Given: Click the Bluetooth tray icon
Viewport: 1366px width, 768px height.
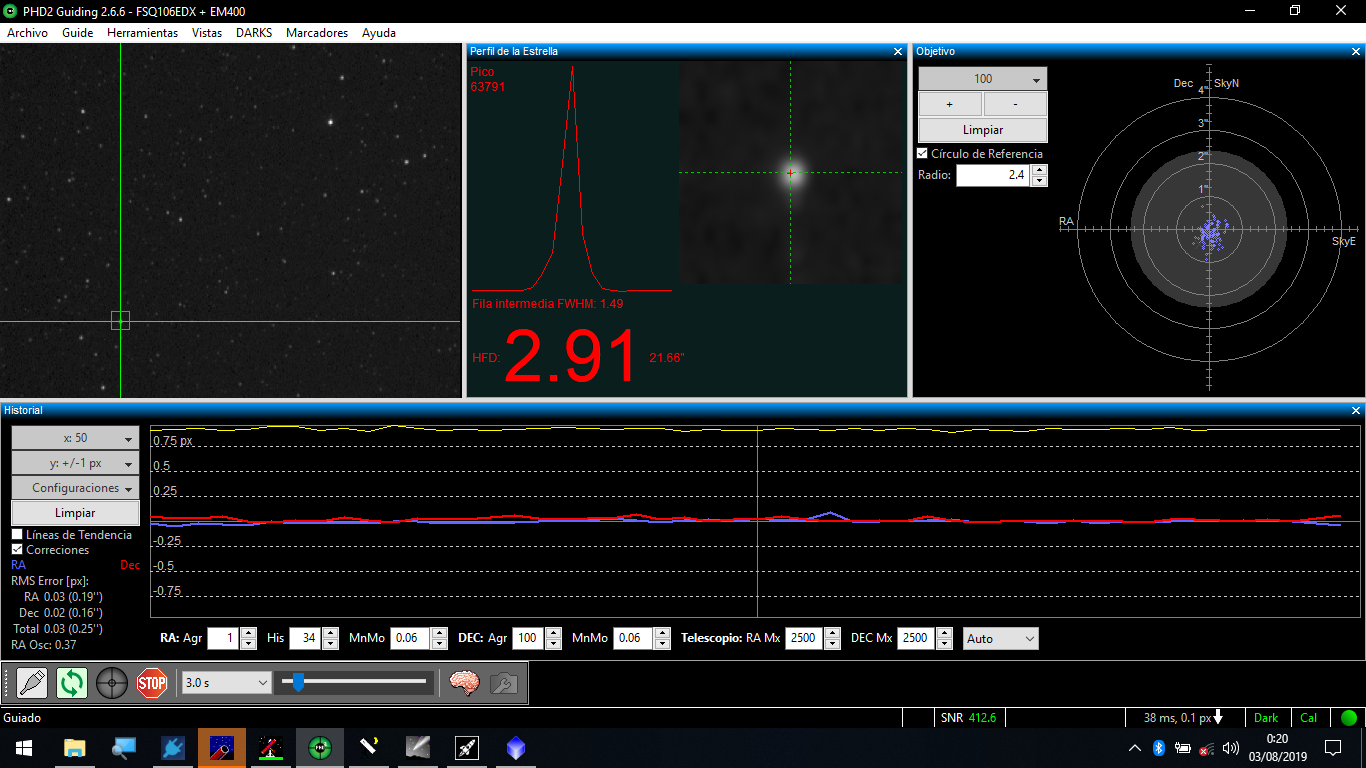Looking at the screenshot, I should 1159,748.
